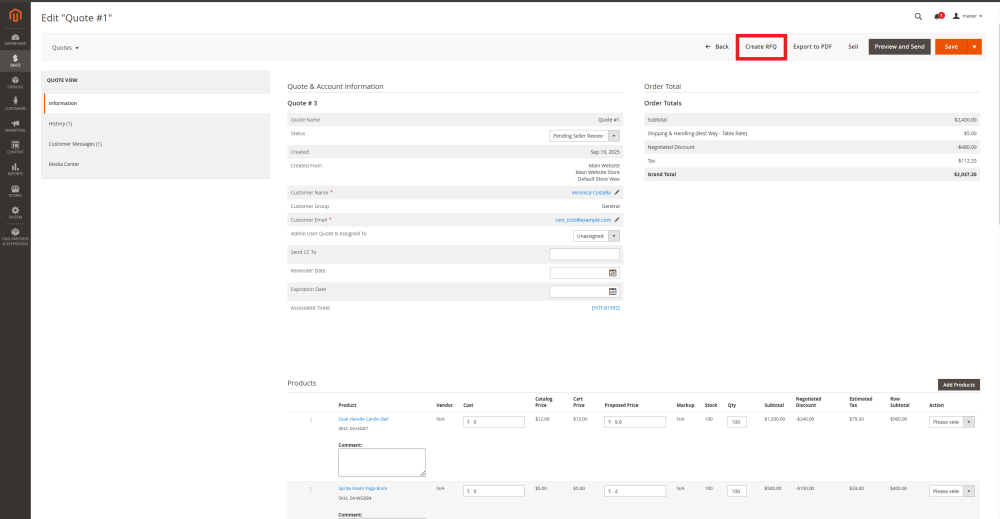Image resolution: width=1000 pixels, height=519 pixels.
Task: Open the Magento logo home link
Action: pos(15,15)
